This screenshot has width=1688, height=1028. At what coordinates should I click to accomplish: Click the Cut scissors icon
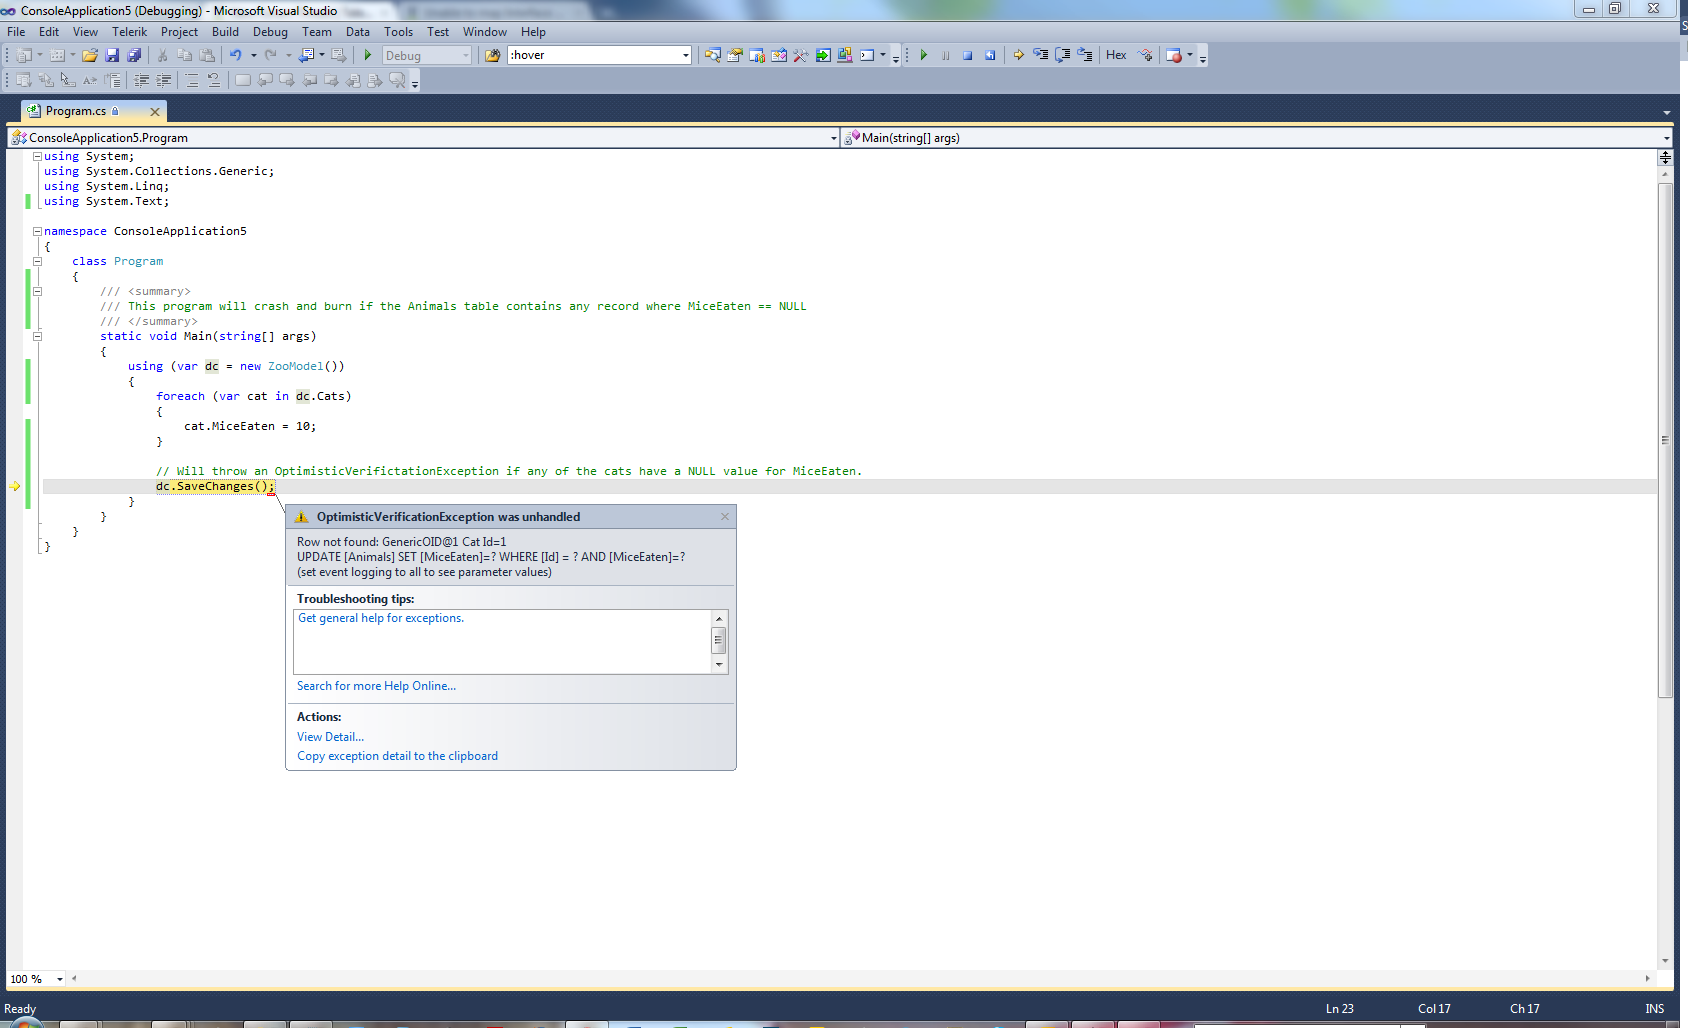[162, 55]
